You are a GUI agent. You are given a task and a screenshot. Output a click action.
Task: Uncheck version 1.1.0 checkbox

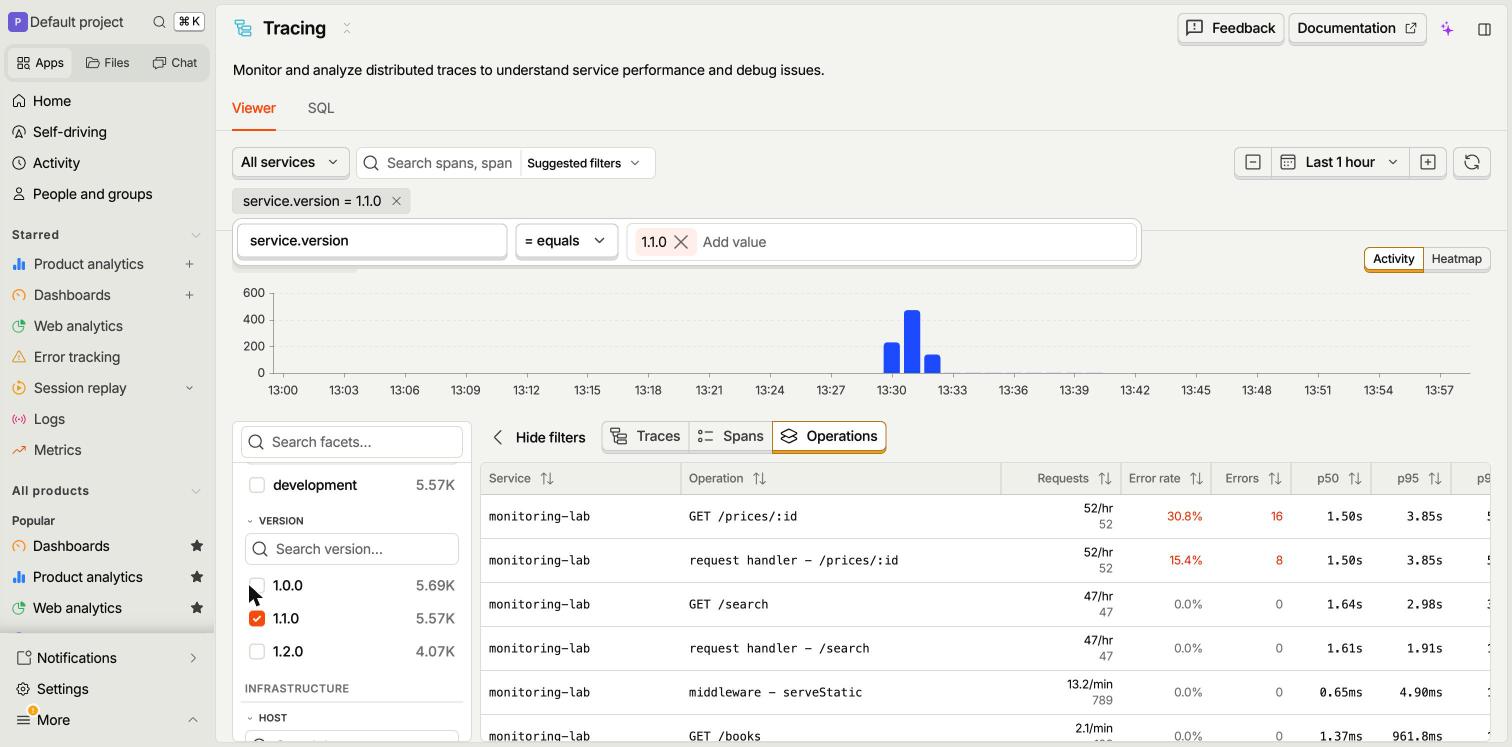pyautogui.click(x=257, y=618)
